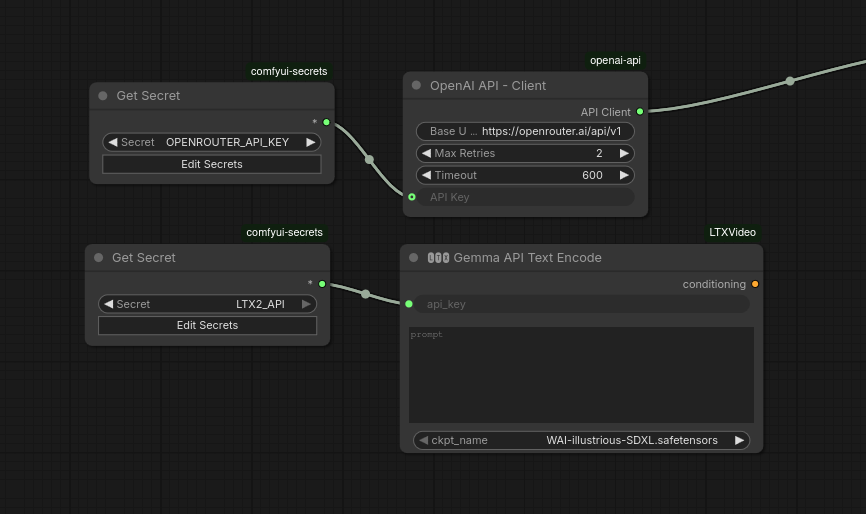
Task: Click the API Key input field
Action: (x=525, y=197)
